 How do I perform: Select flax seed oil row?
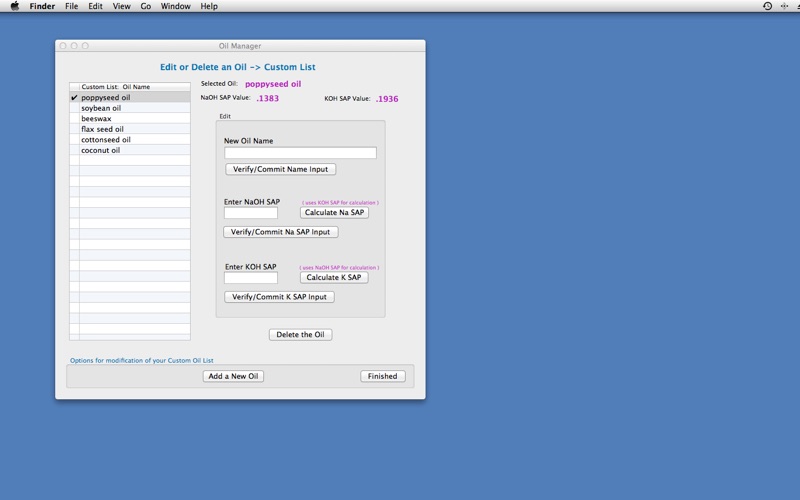pos(130,129)
